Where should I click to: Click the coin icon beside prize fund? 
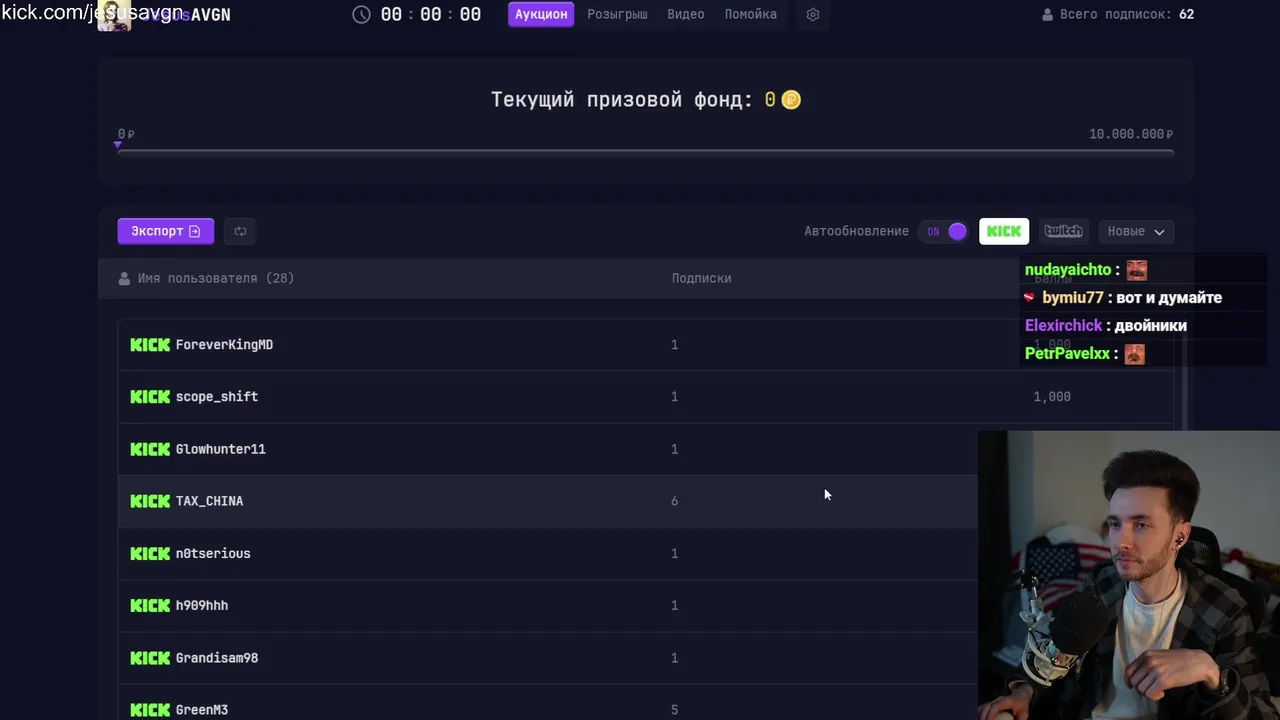(x=791, y=99)
